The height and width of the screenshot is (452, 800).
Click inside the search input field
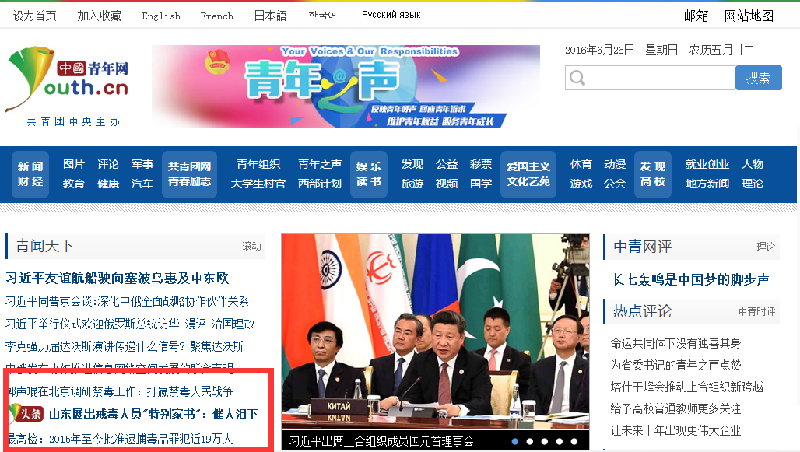click(649, 78)
